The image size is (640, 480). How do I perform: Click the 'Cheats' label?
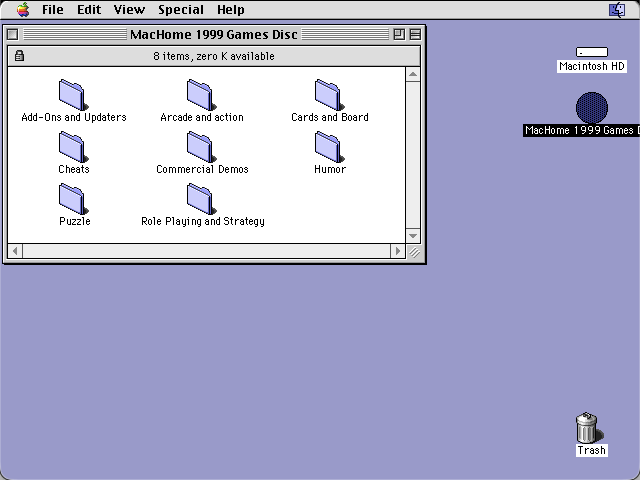coord(74,169)
